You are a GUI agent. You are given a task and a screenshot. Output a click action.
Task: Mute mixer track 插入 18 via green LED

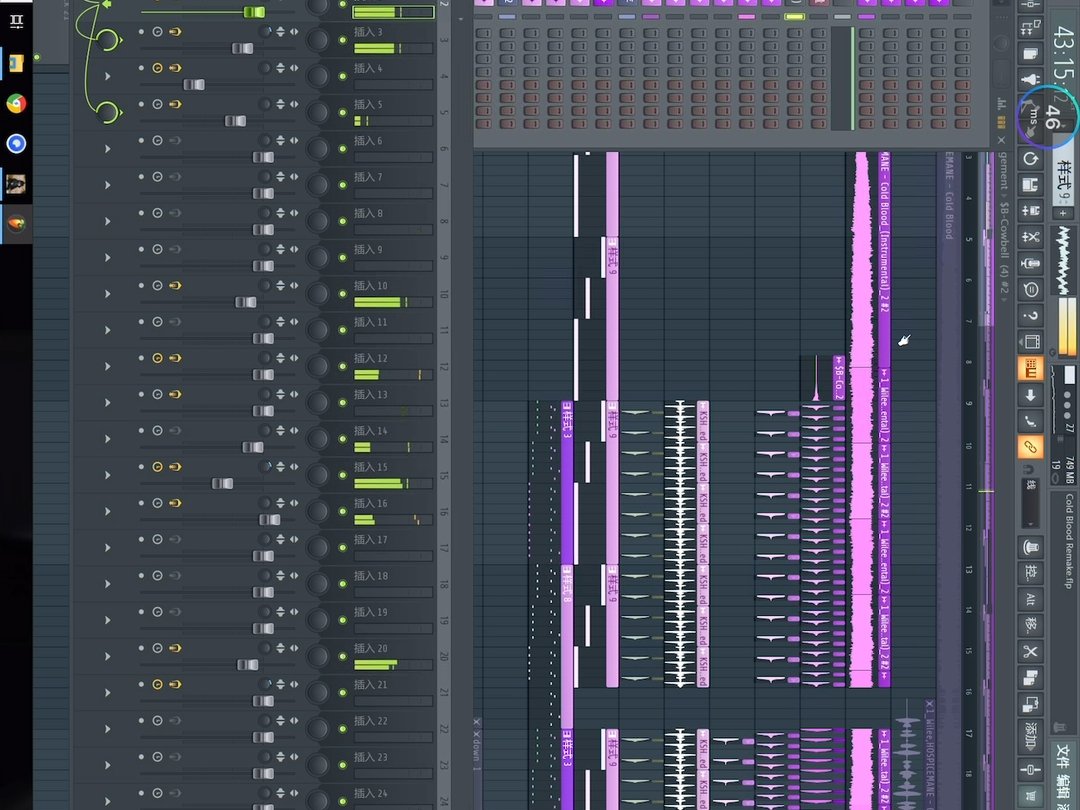click(343, 584)
